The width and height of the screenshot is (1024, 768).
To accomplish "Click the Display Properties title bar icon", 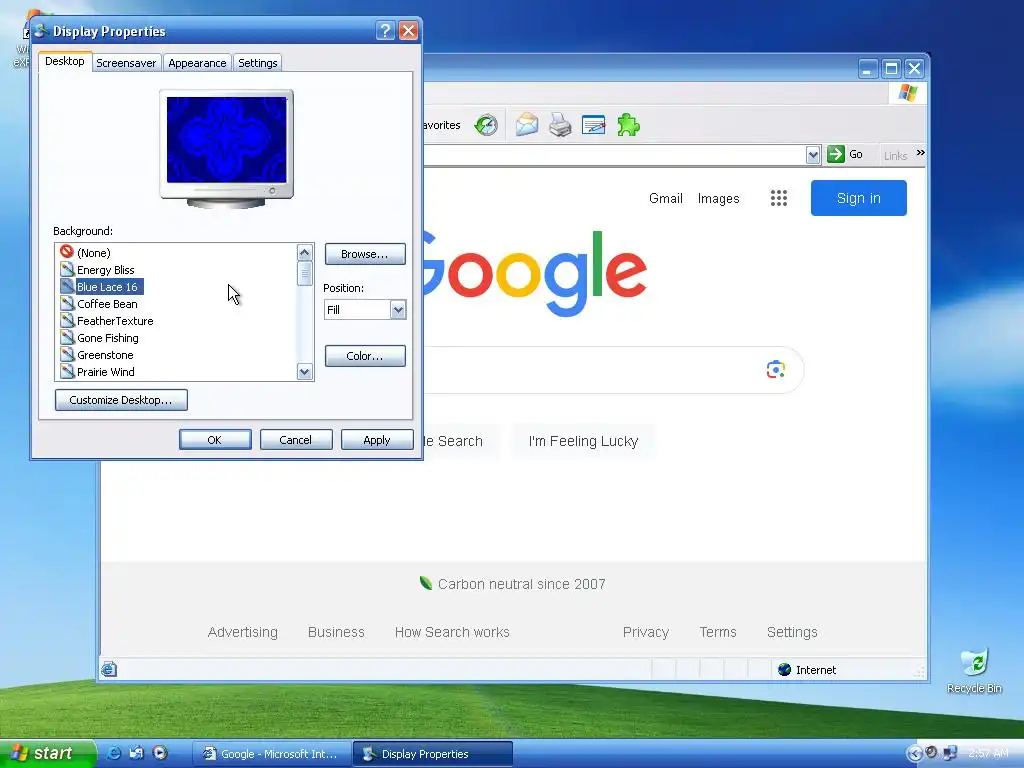I will pyautogui.click(x=41, y=30).
